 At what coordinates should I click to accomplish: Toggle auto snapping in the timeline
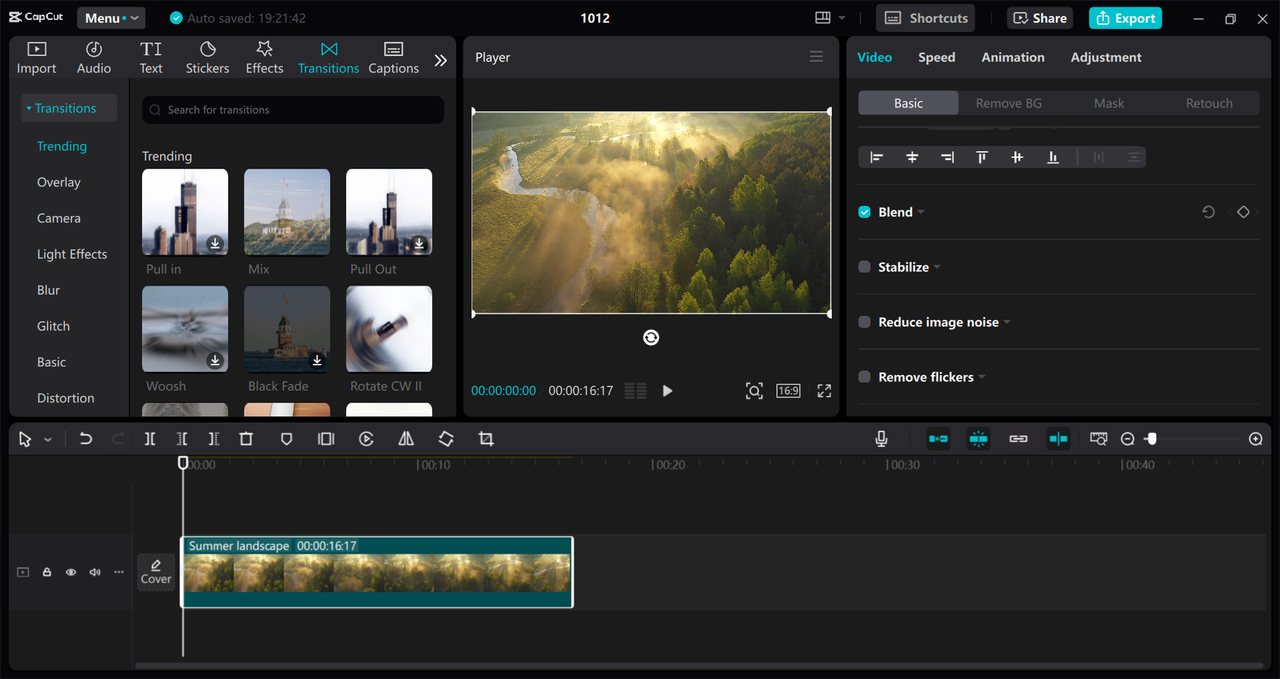[x=978, y=439]
